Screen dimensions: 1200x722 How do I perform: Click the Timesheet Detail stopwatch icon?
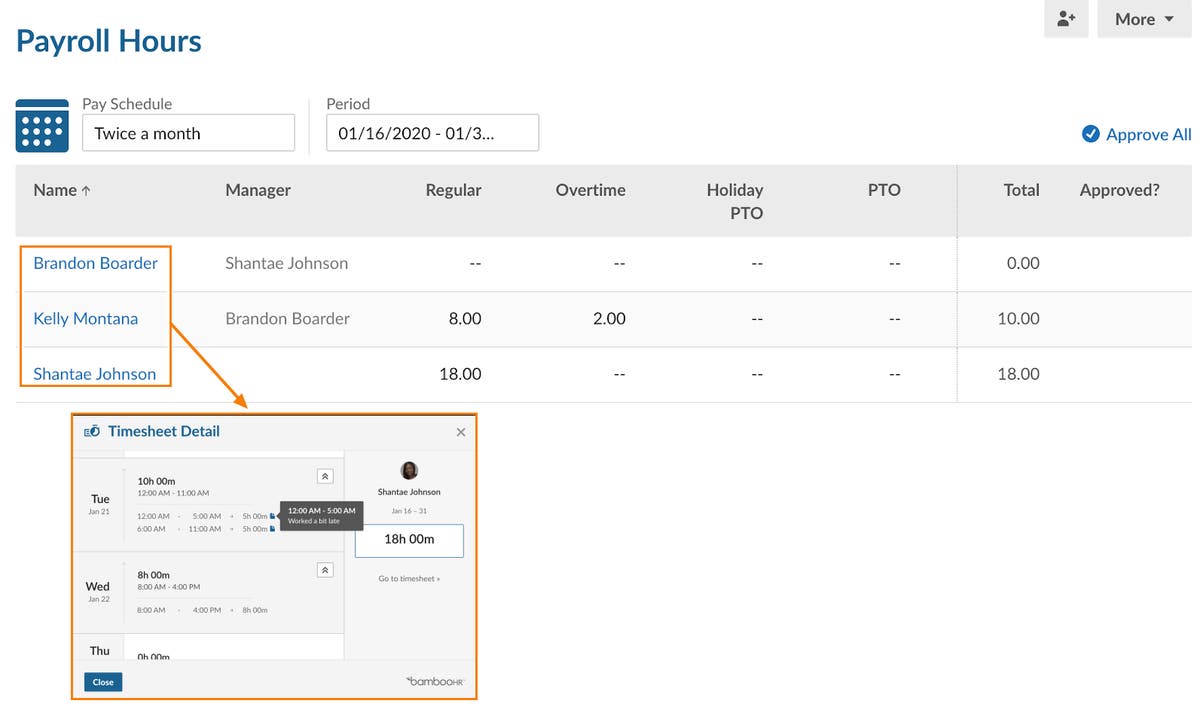(x=93, y=432)
